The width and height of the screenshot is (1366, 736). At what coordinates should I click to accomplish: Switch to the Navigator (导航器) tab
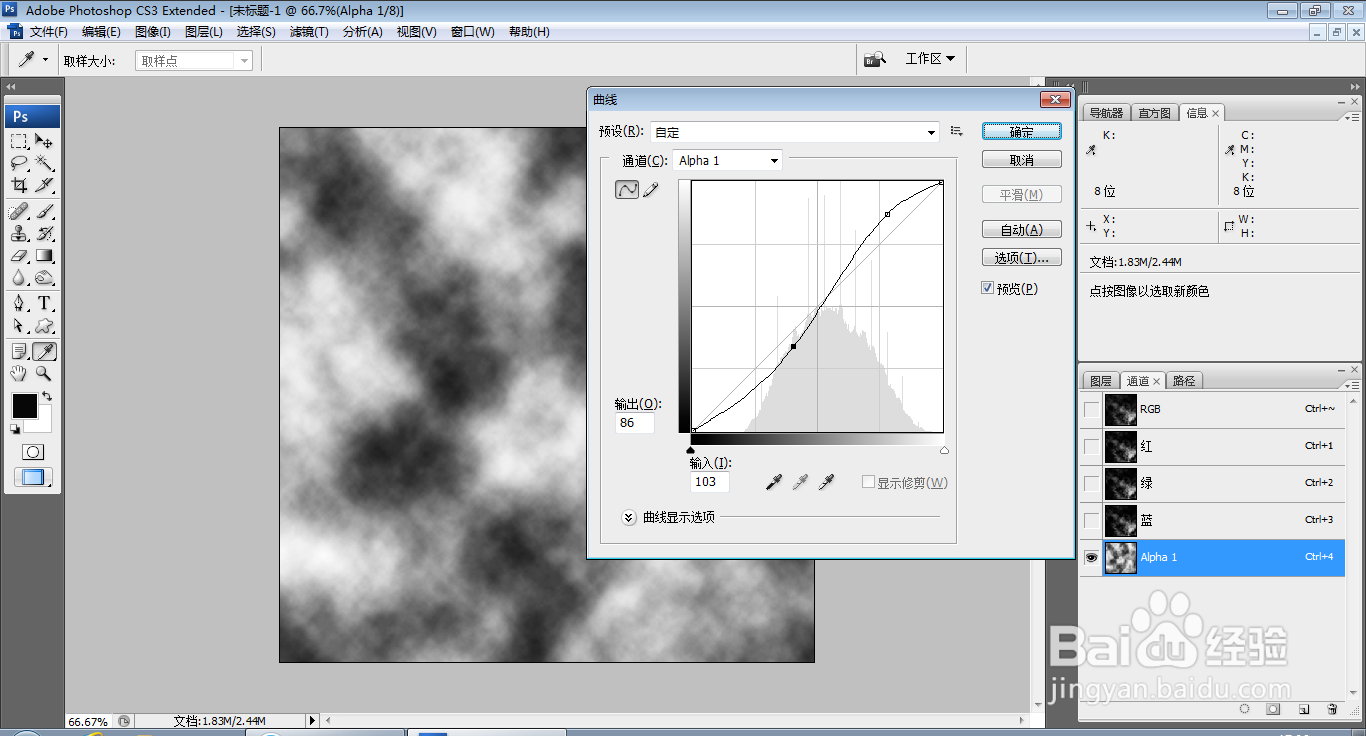tap(1106, 113)
